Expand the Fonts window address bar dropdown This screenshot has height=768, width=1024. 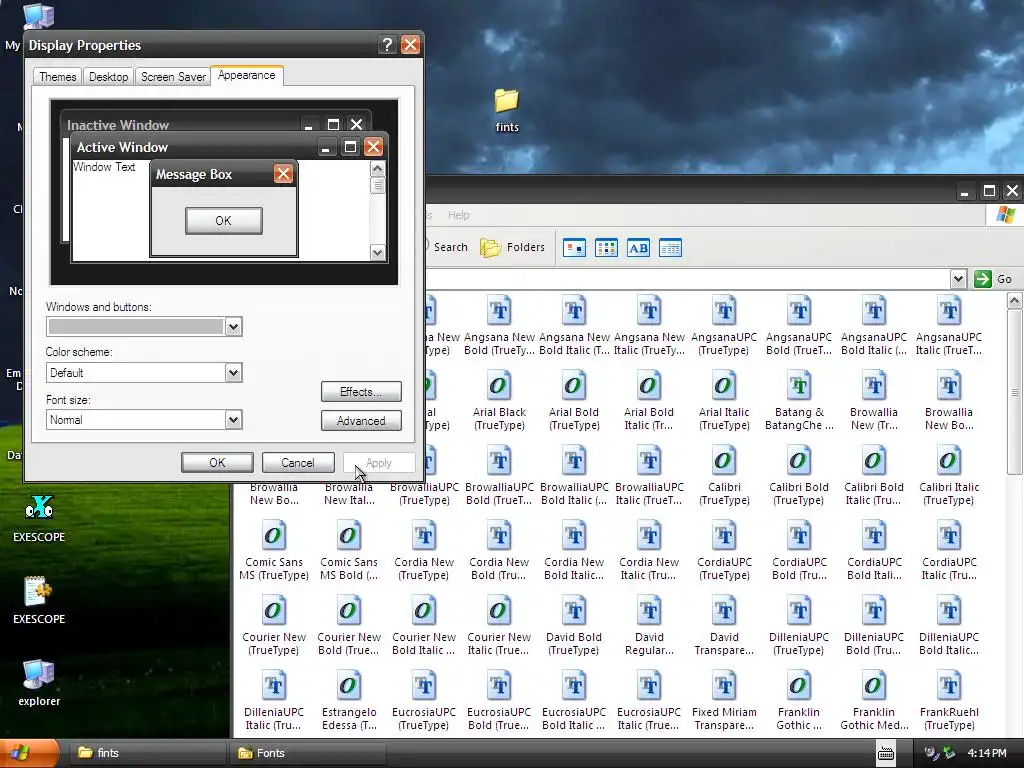[958, 279]
